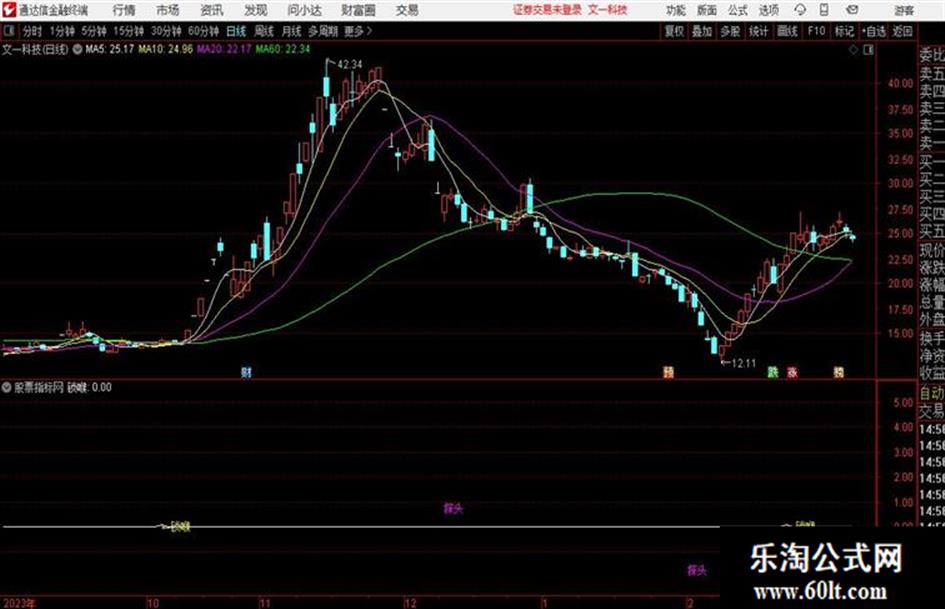The width and height of the screenshot is (945, 609).
Task: Click the diamond icon at chart top right
Action: click(853, 50)
